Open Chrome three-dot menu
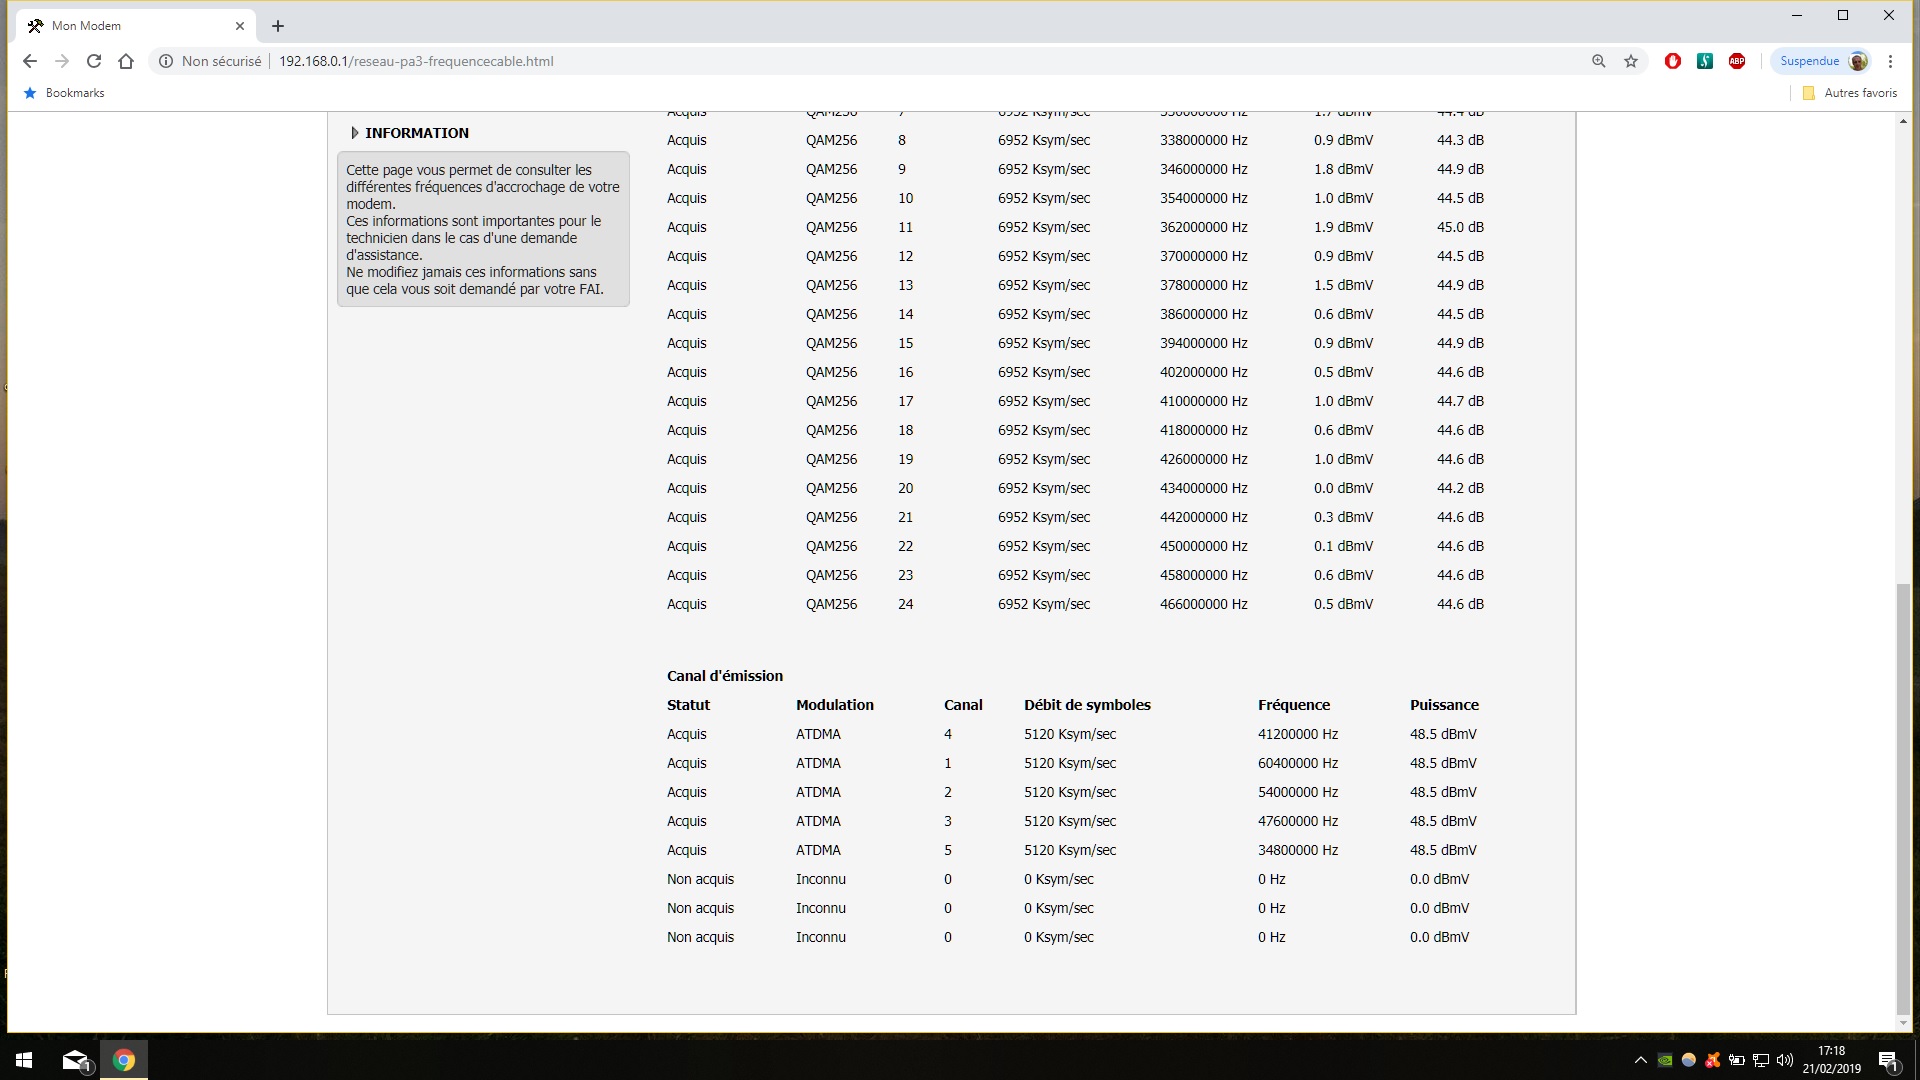 1890,61
